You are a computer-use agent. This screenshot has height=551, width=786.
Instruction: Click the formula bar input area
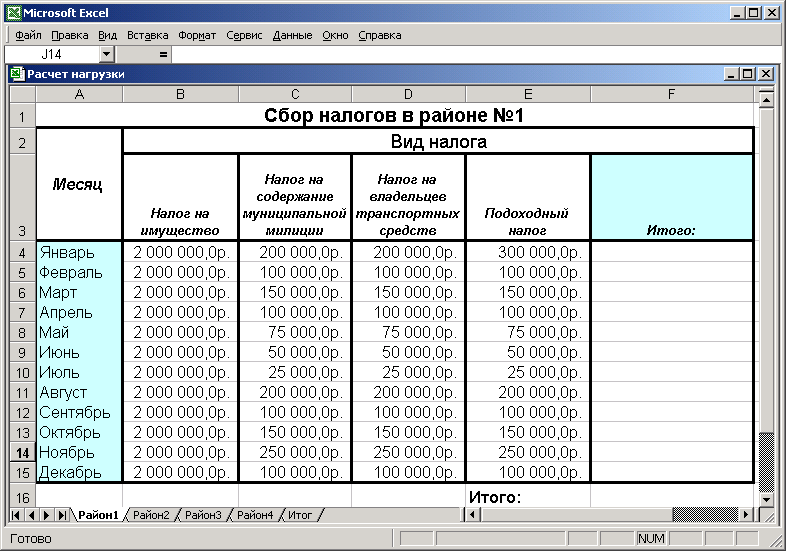(x=476, y=54)
